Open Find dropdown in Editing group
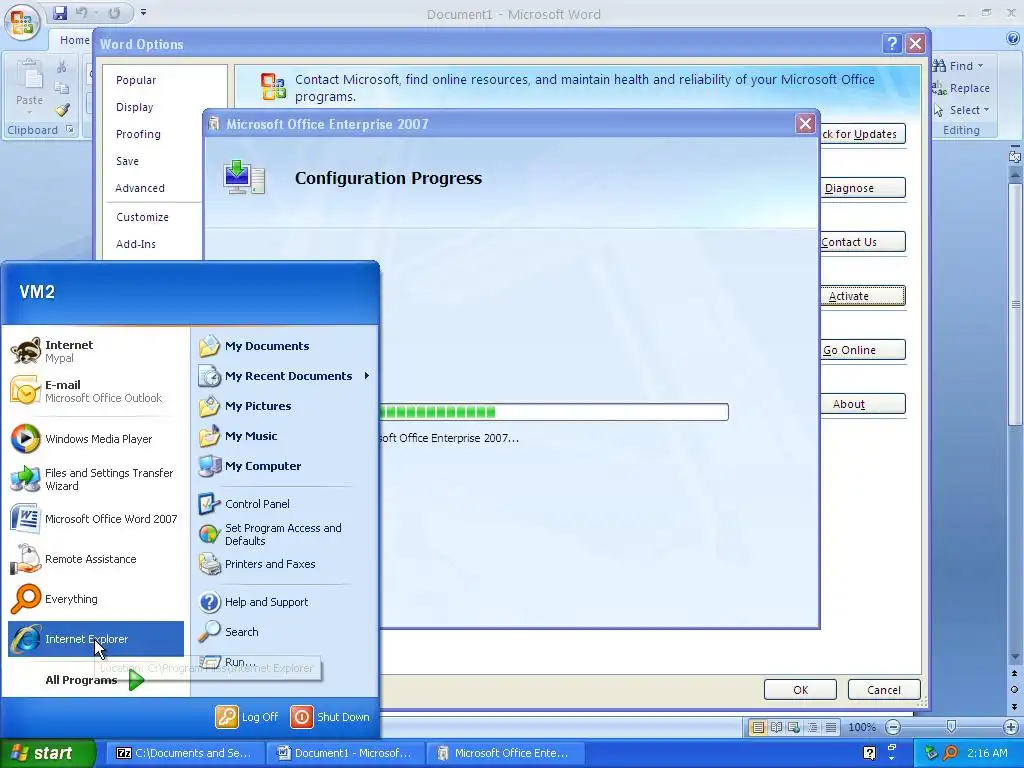 (980, 66)
